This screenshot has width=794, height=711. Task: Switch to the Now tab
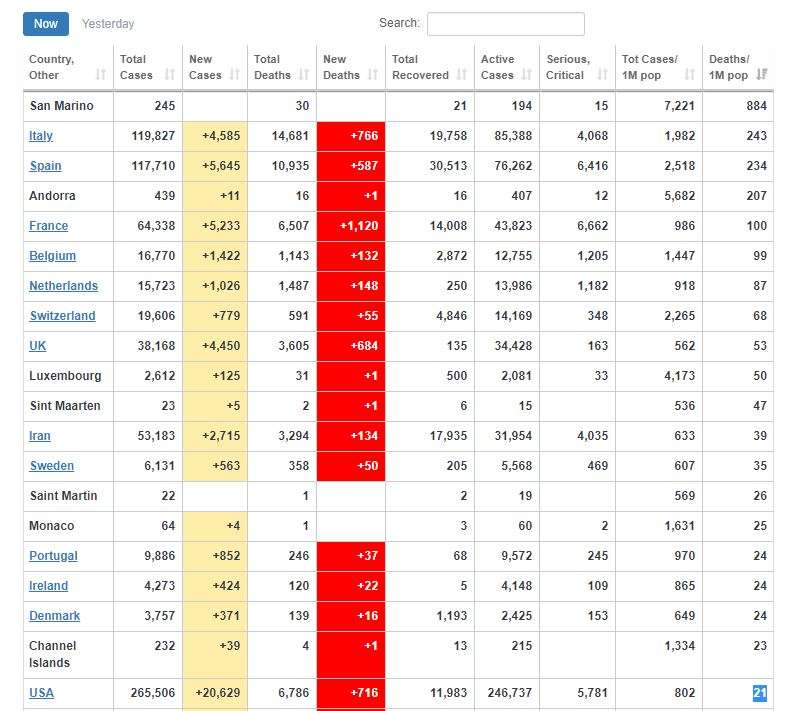[x=46, y=23]
